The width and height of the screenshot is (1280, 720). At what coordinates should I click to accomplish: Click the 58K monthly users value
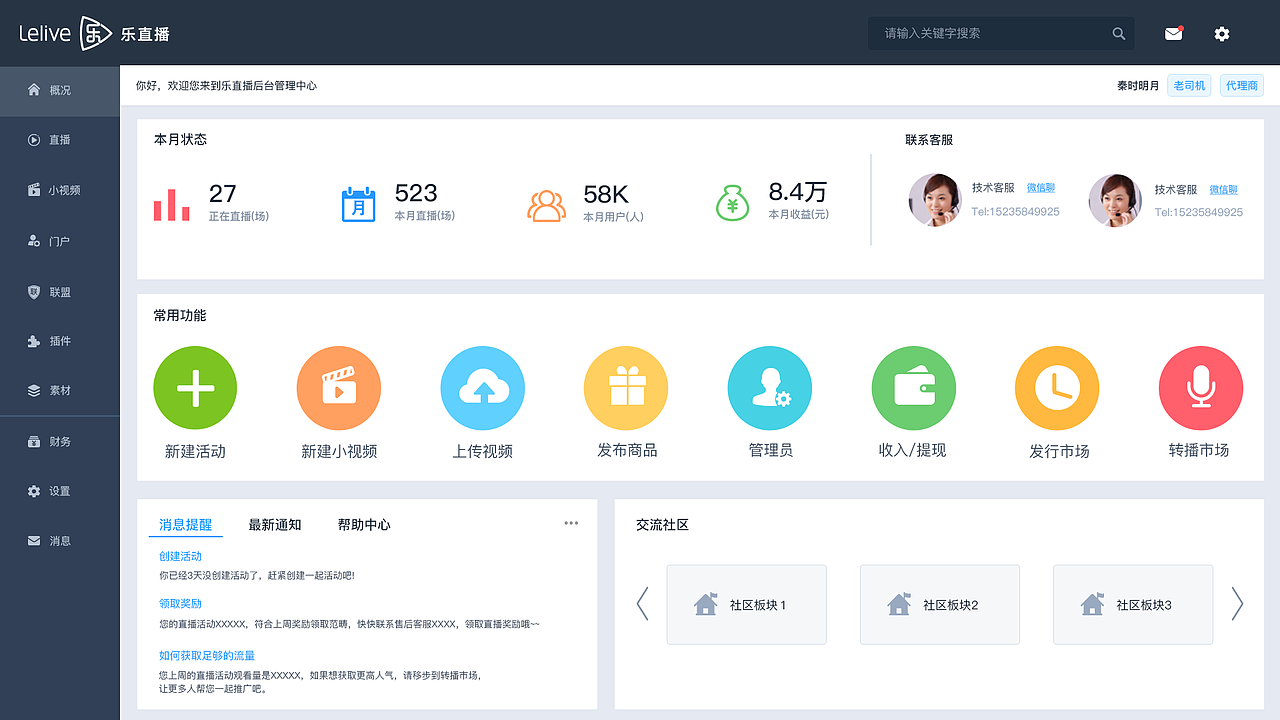pyautogui.click(x=606, y=194)
